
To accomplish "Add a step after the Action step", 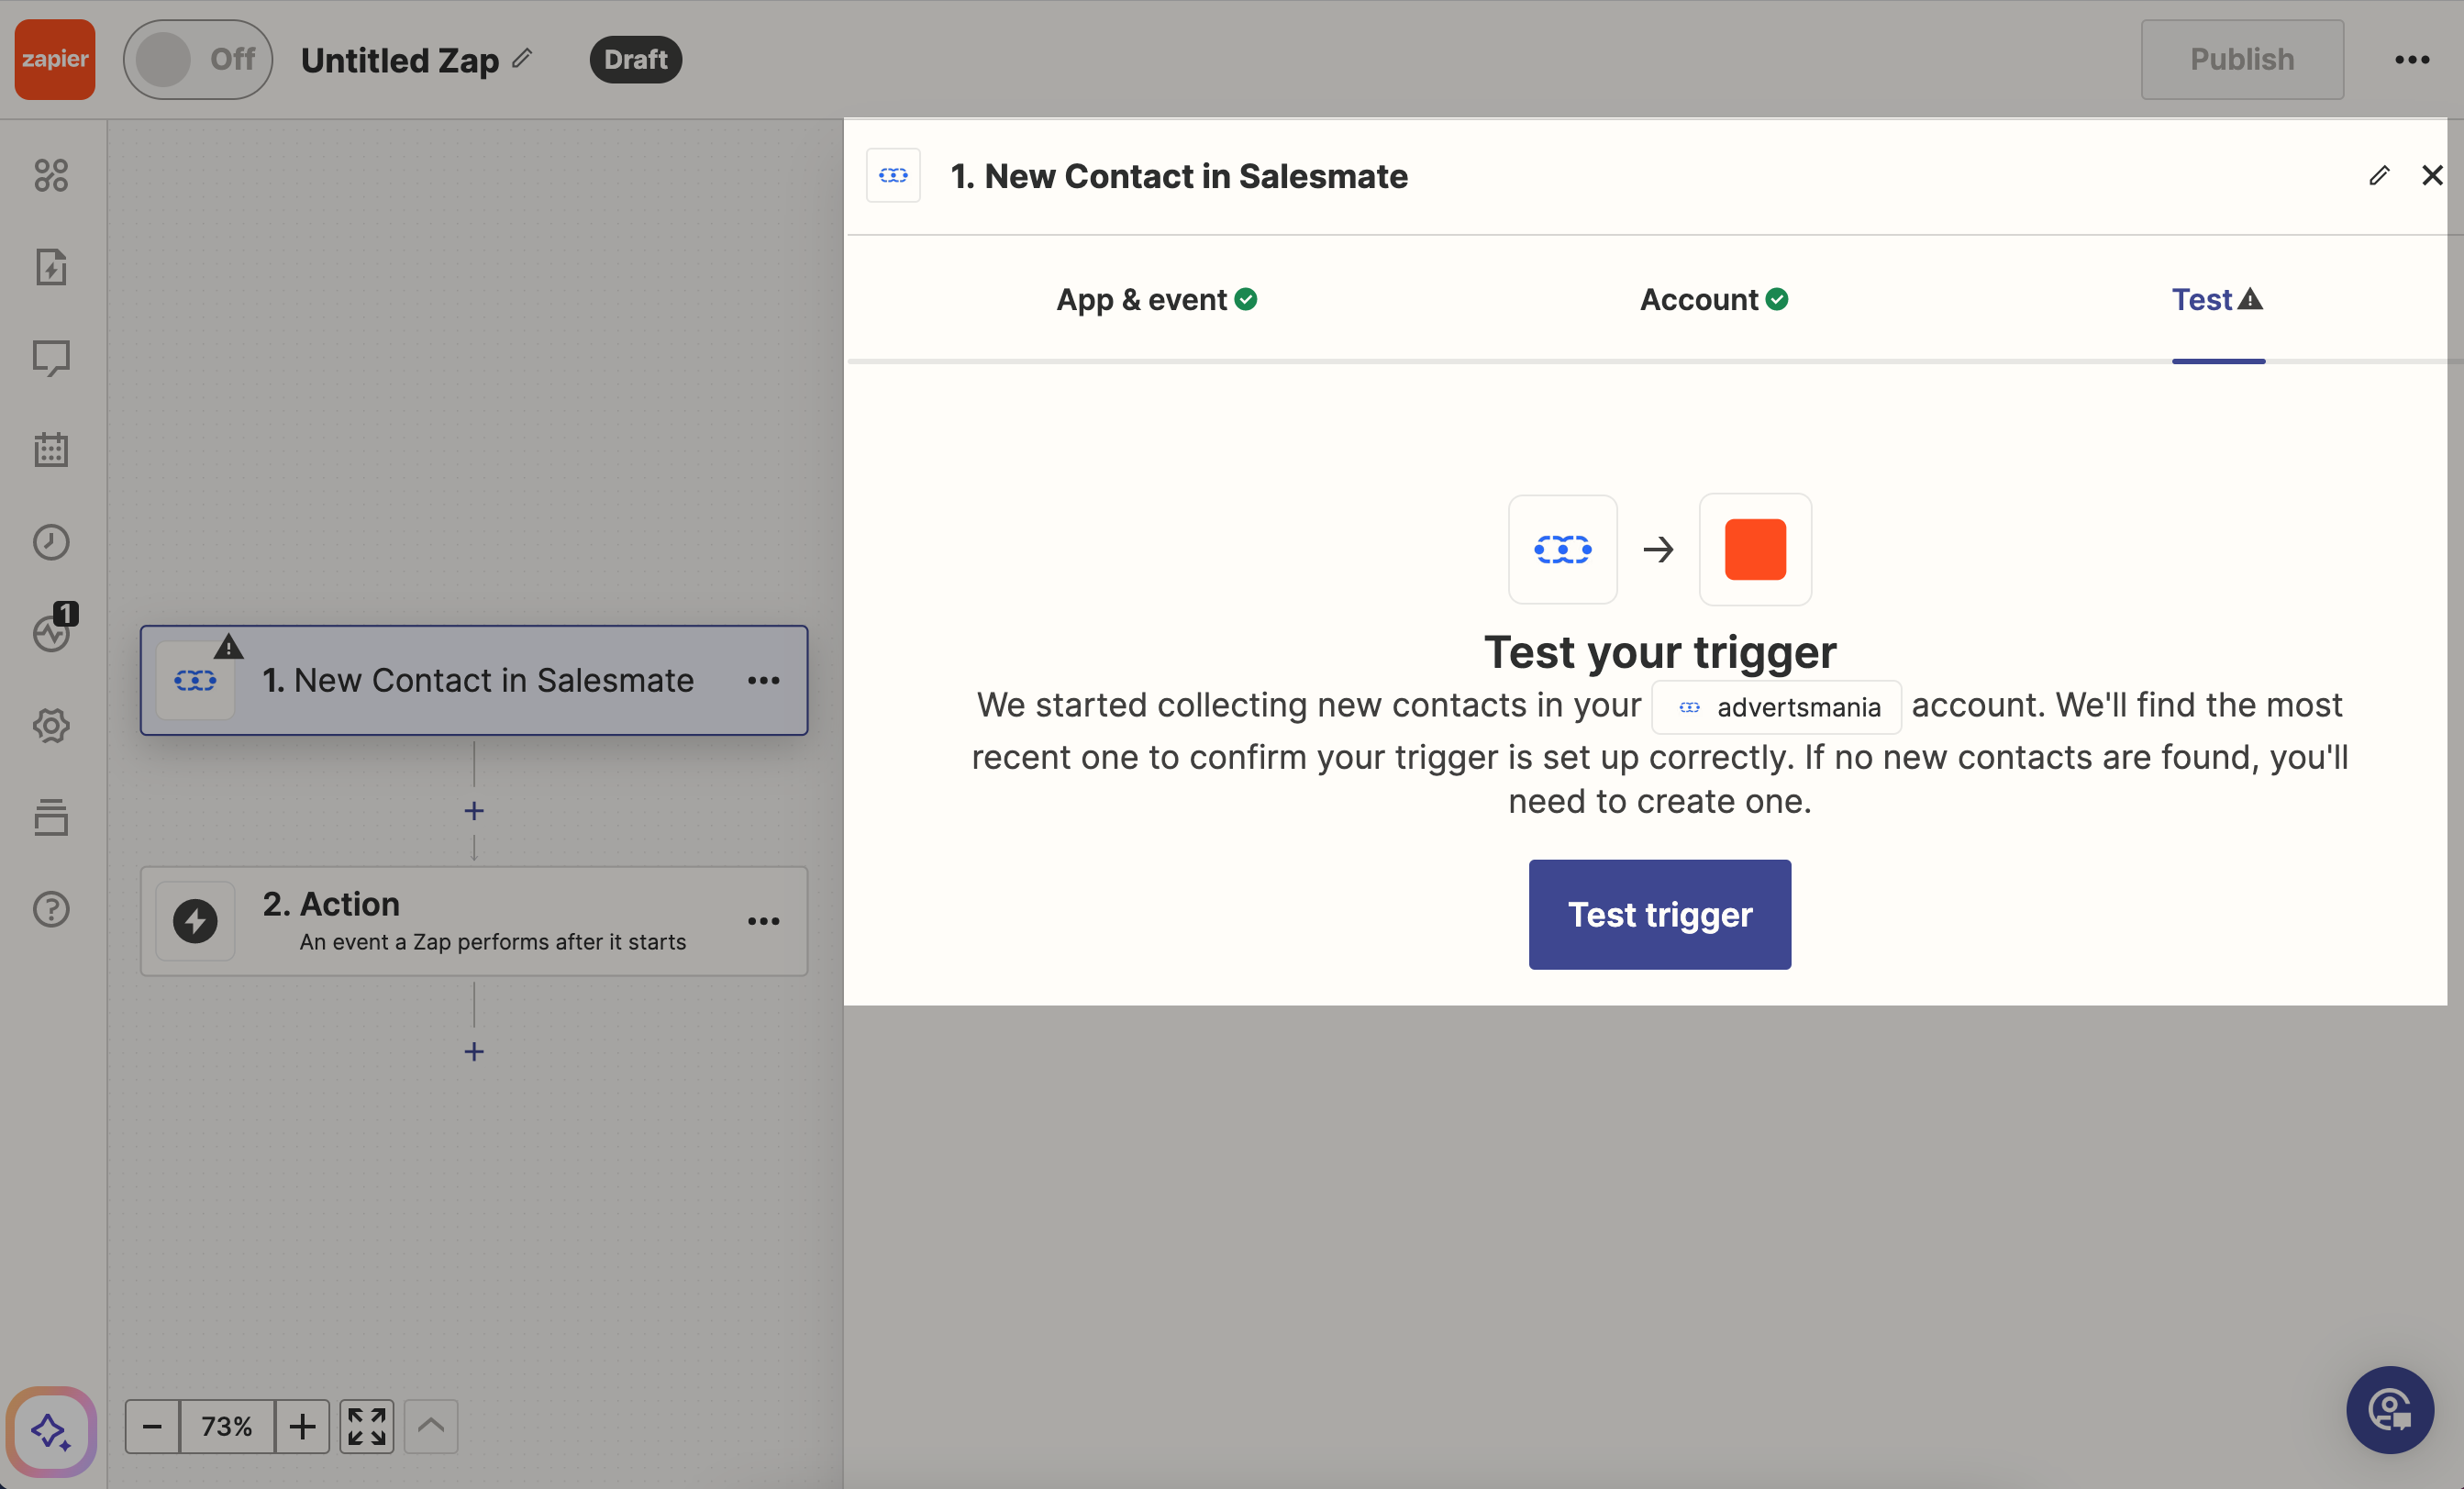I will 474,1052.
